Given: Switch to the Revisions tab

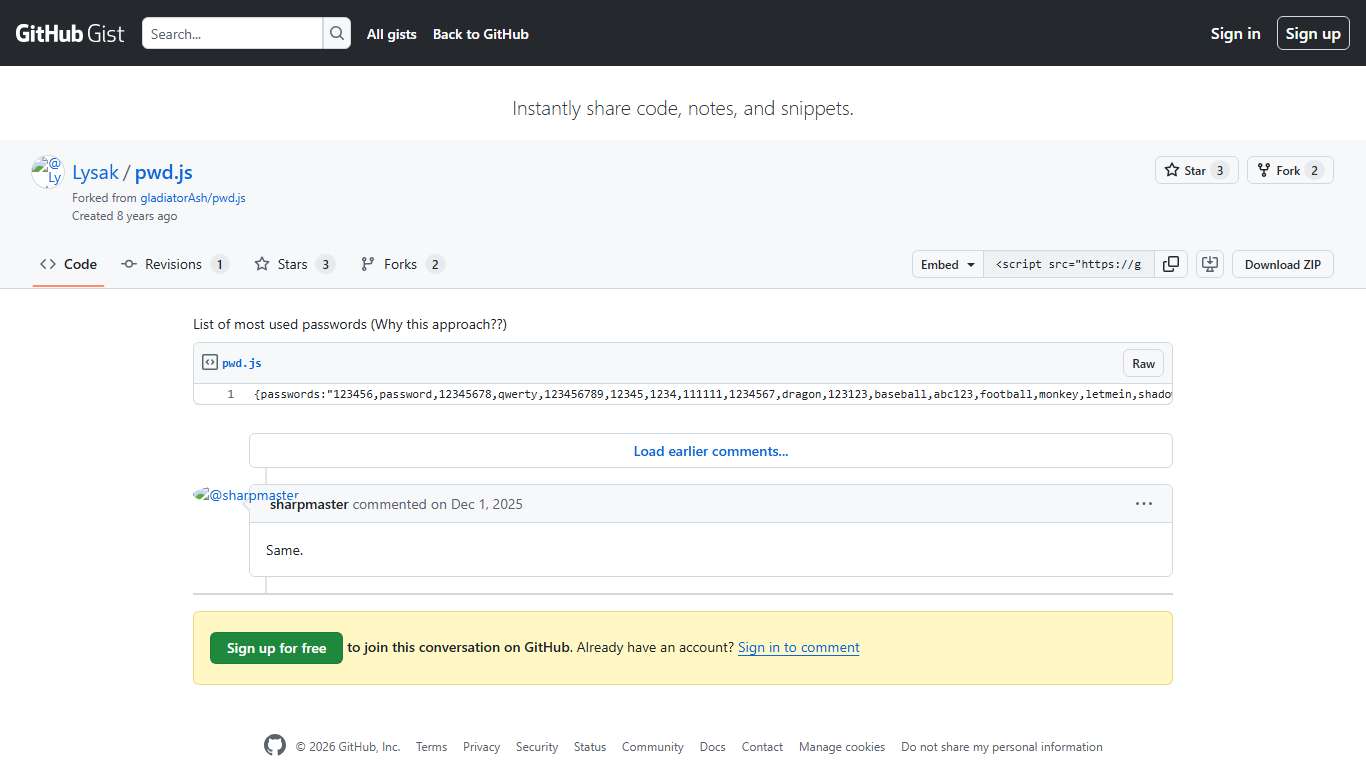Looking at the screenshot, I should point(175,264).
